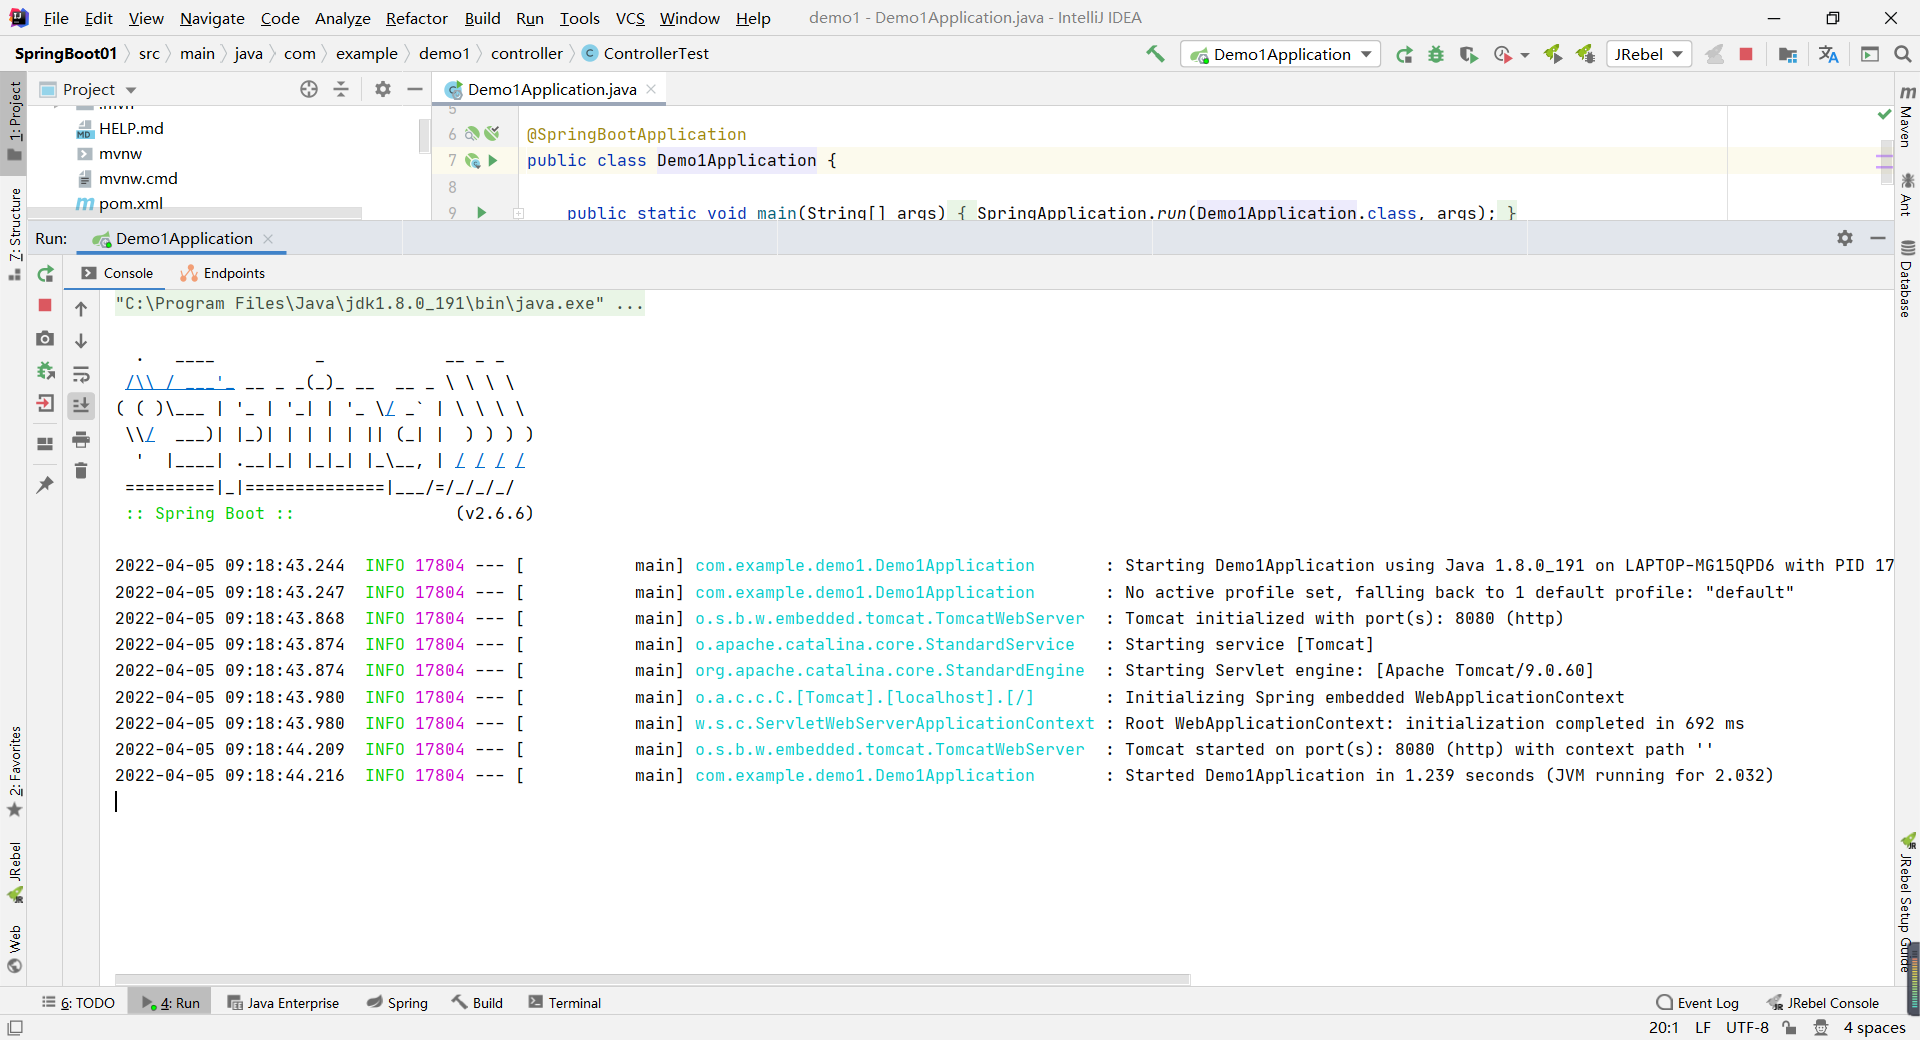
Task: Click the Exit application icon in Run panel
Action: click(45, 403)
